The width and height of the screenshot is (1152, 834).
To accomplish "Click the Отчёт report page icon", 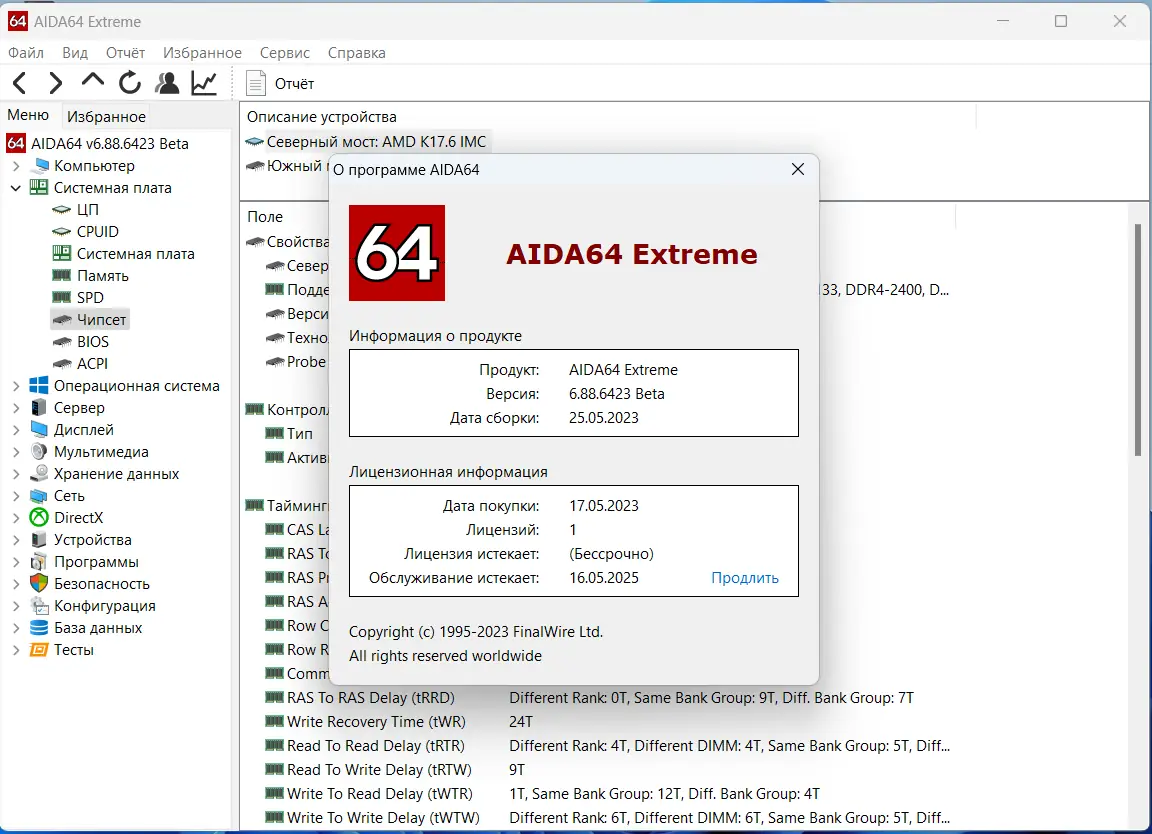I will click(255, 83).
